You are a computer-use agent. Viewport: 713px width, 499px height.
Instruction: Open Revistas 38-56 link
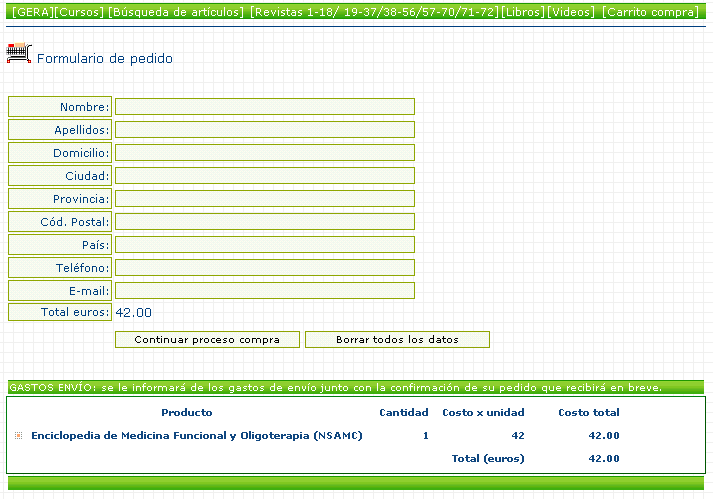point(402,12)
